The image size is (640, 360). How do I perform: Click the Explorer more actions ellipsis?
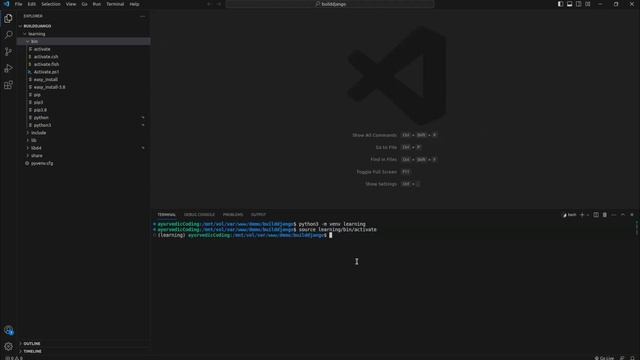pos(142,16)
